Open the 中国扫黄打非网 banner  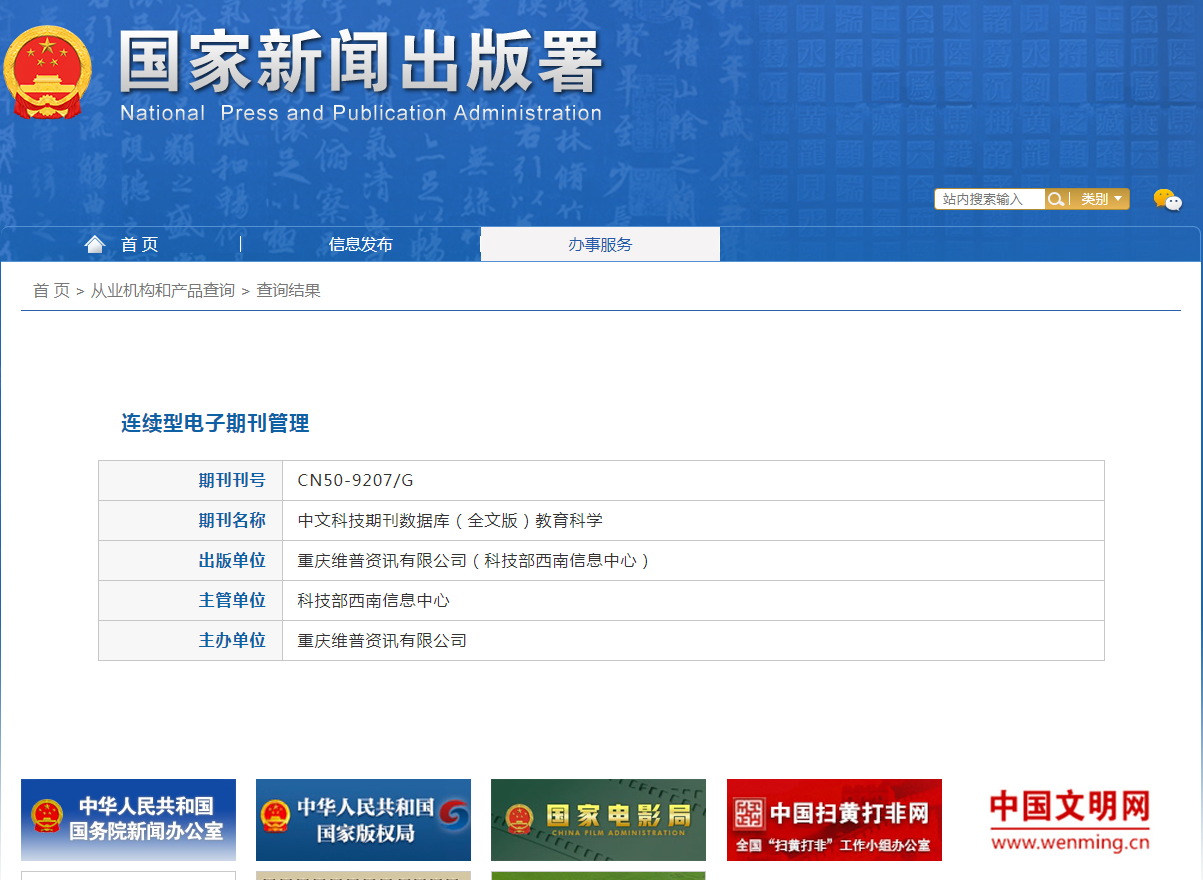pos(834,820)
